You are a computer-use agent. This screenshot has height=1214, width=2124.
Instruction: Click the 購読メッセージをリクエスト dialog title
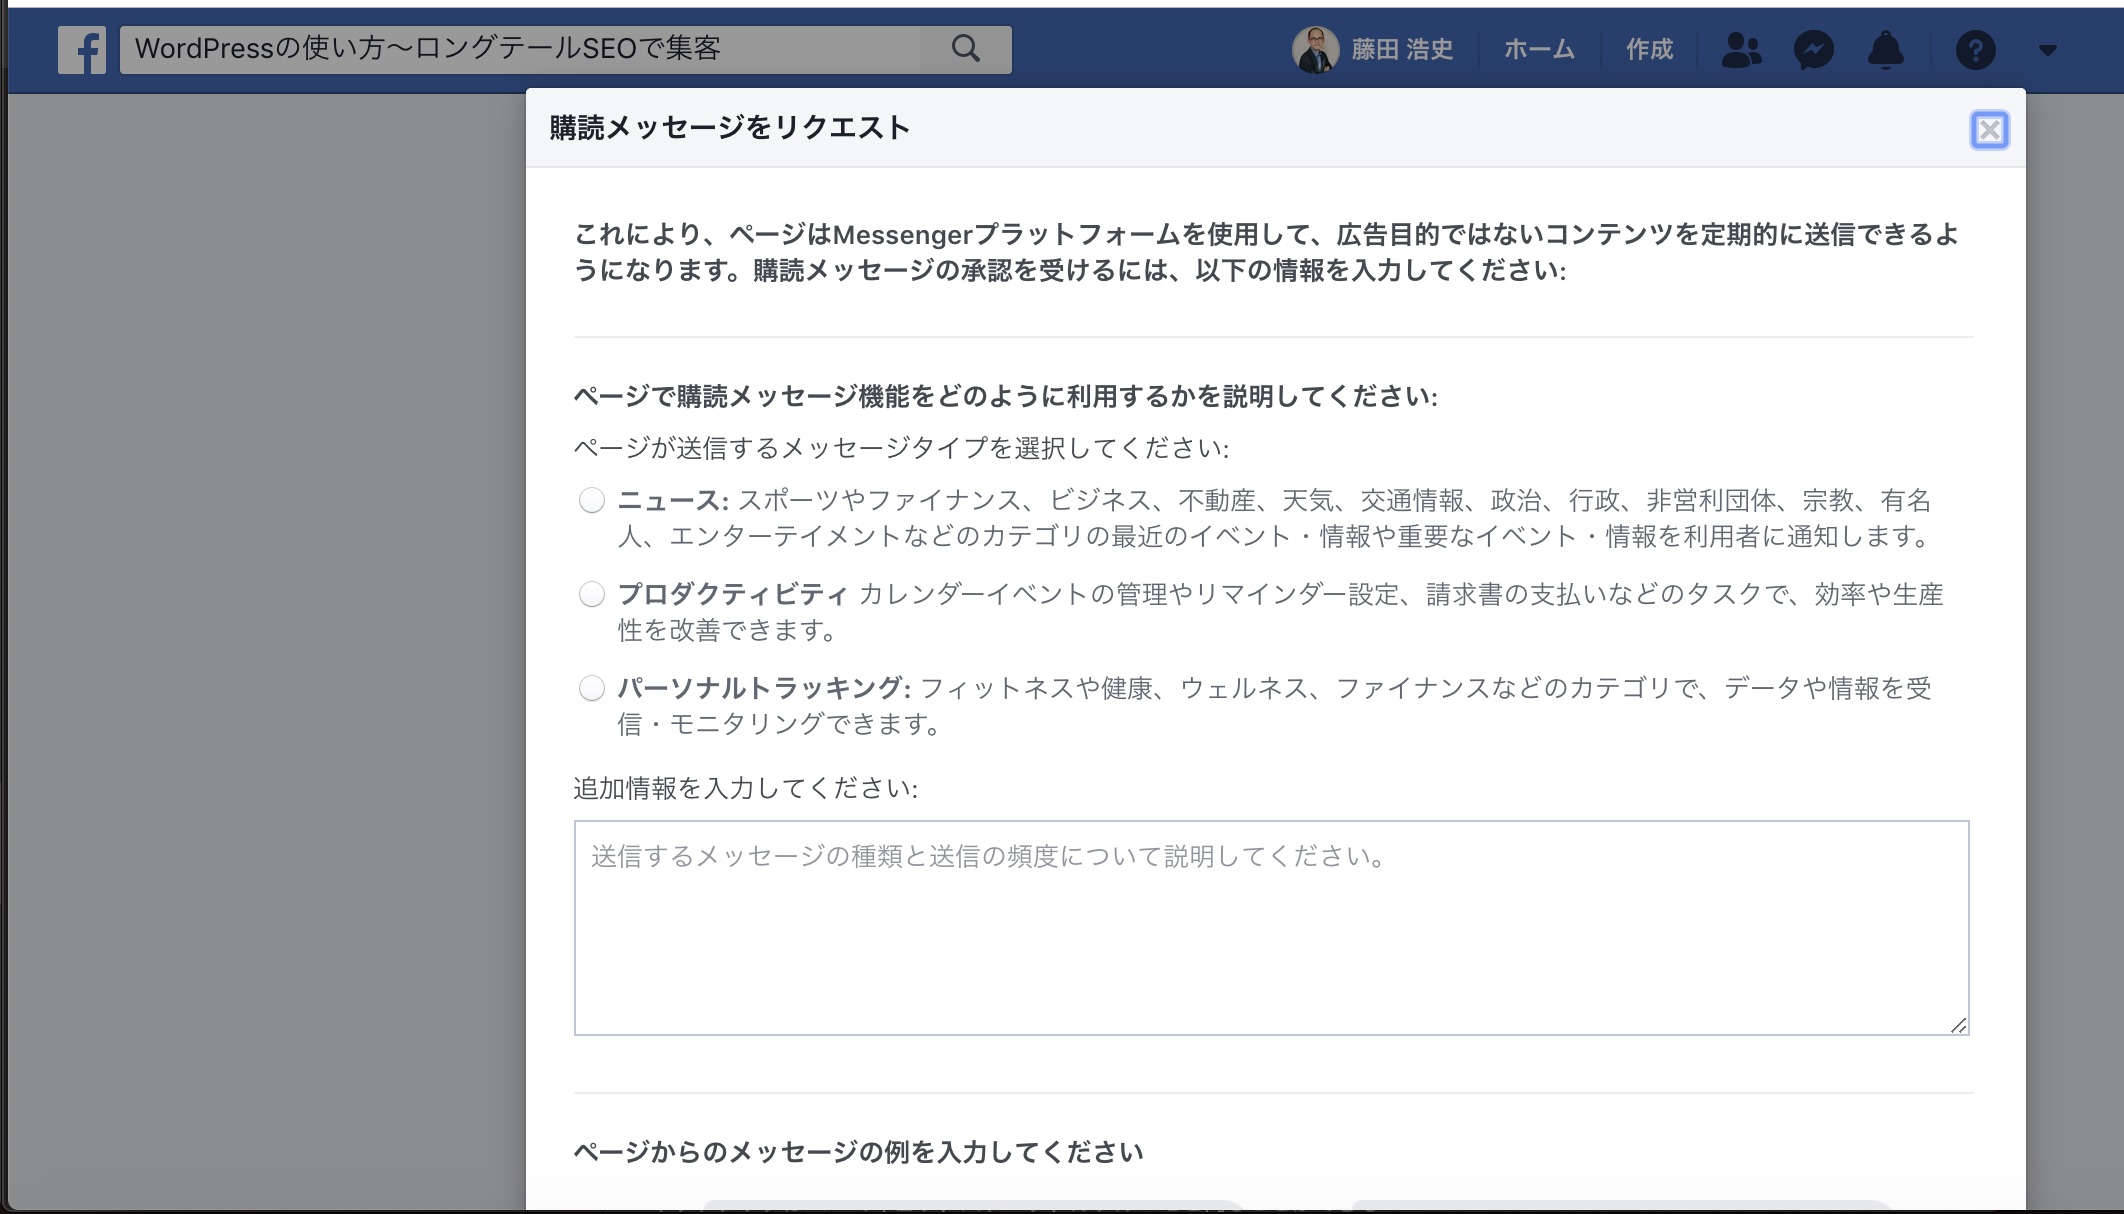click(729, 128)
